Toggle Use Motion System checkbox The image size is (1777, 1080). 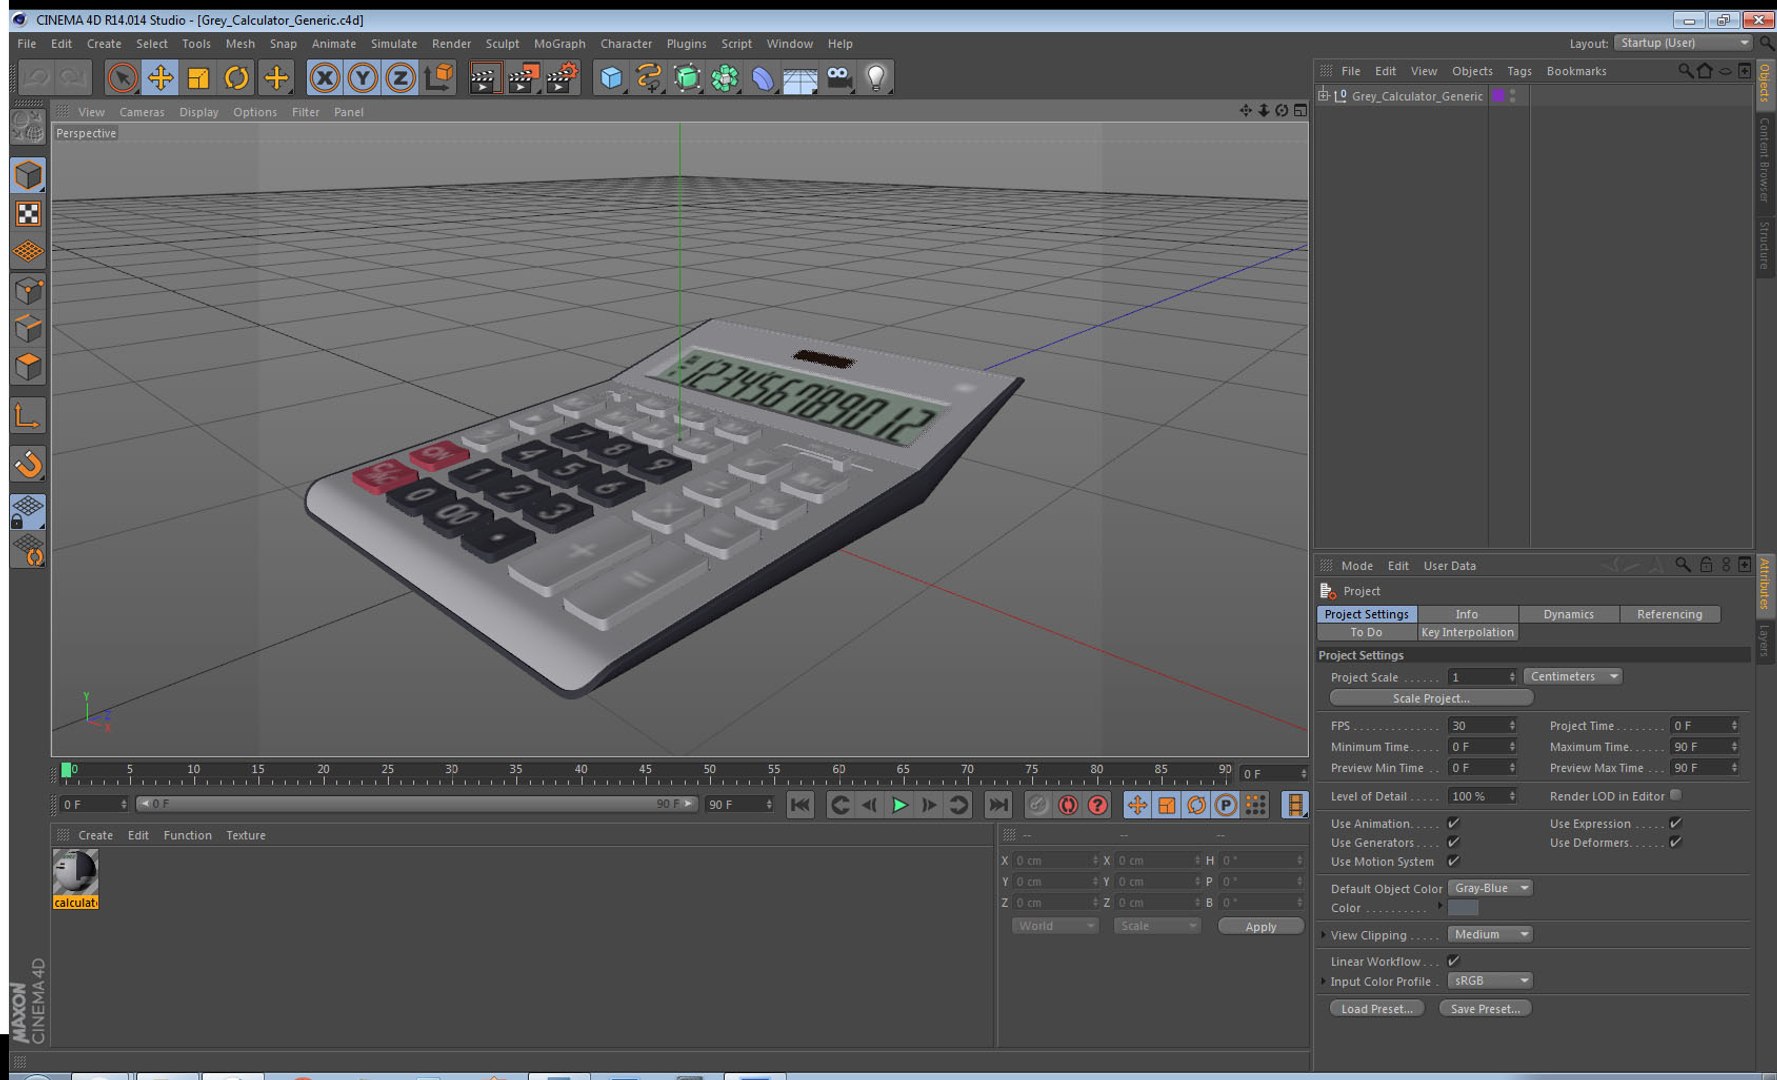1453,861
